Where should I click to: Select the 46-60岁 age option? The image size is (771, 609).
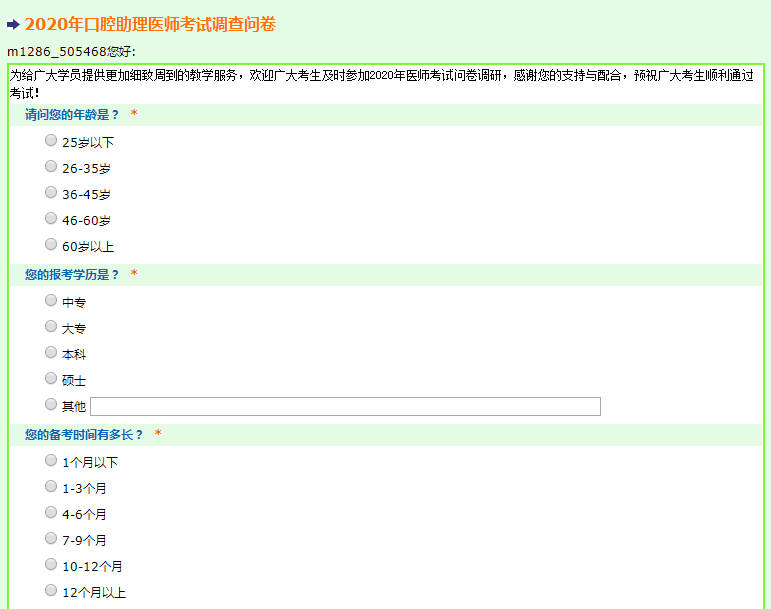pos(51,219)
